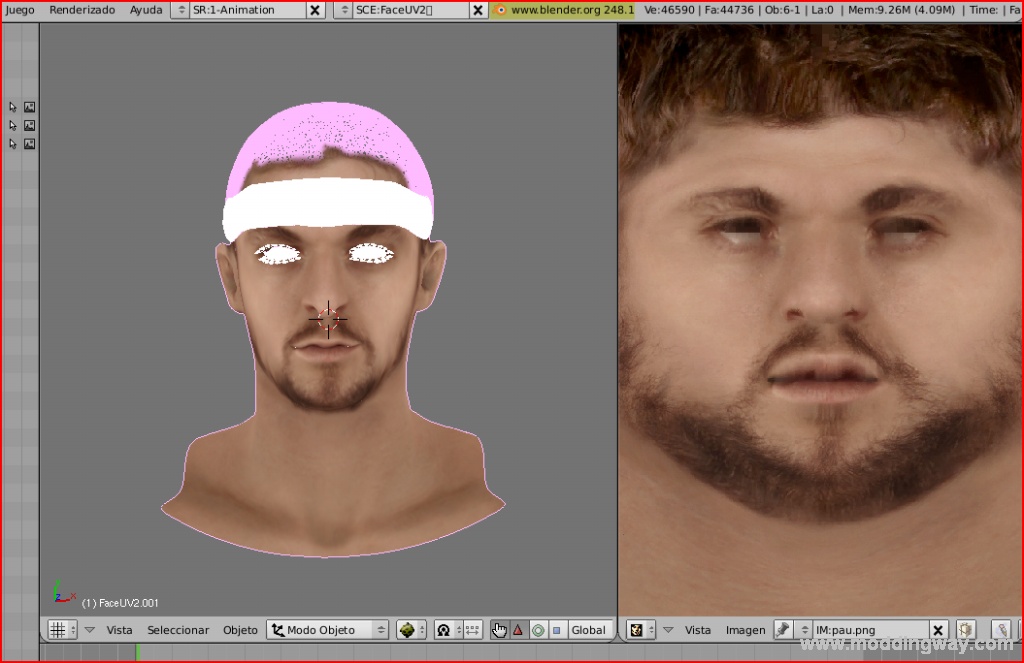Viewport: 1024px width, 663px height.
Task: Open the SR:1-Animation screen selector arrows
Action: click(x=180, y=10)
